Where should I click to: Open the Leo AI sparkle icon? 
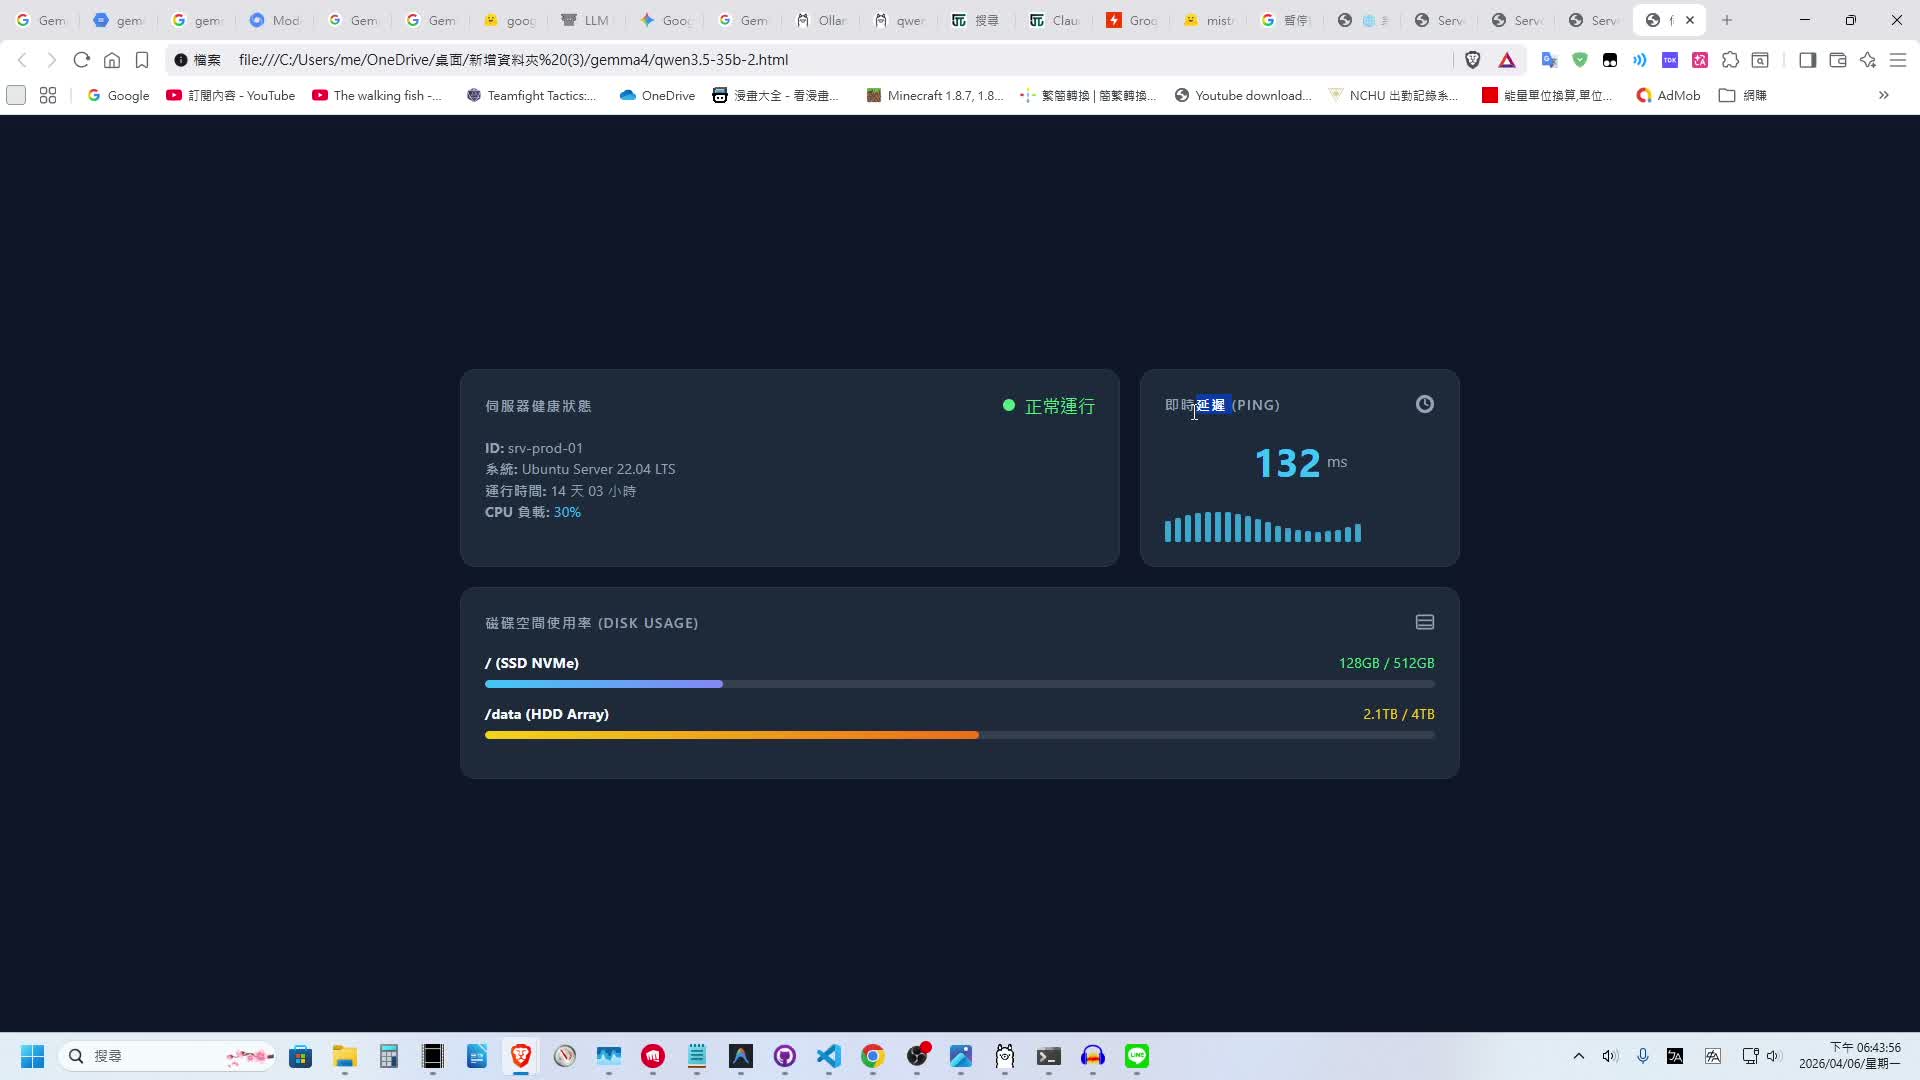1868,60
